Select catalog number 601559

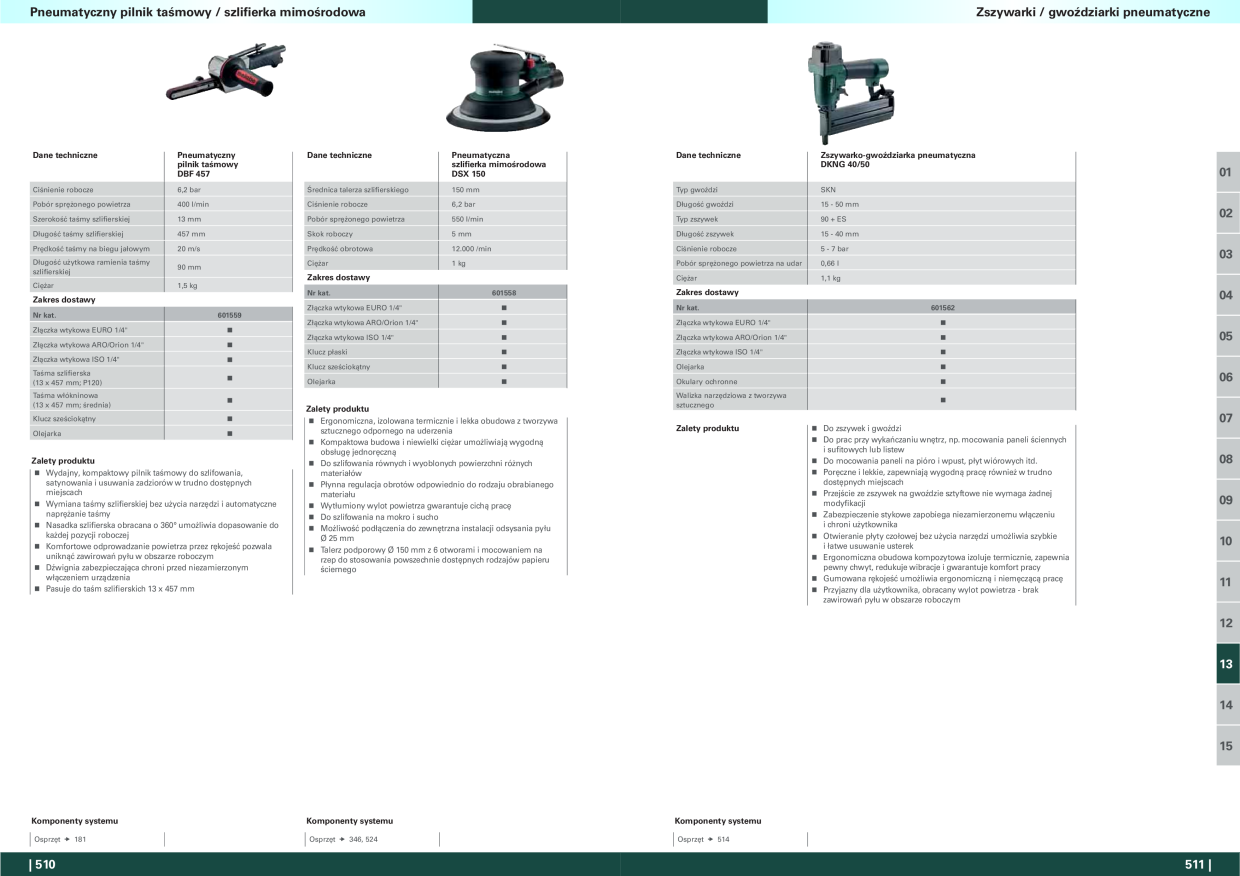tap(229, 315)
